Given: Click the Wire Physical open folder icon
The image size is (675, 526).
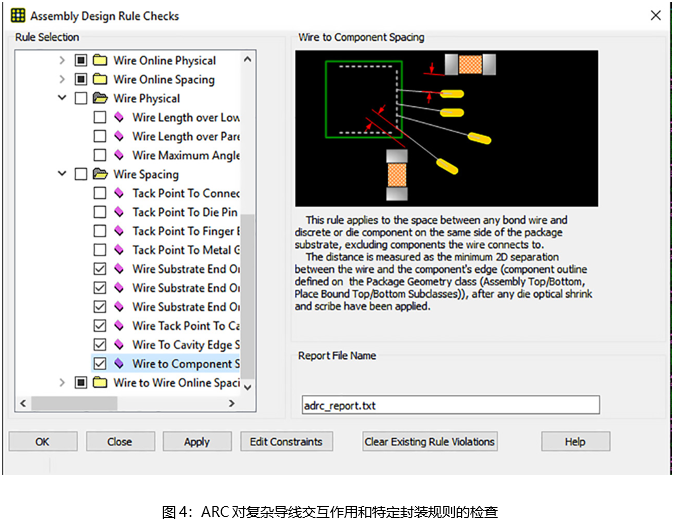Looking at the screenshot, I should [100, 98].
